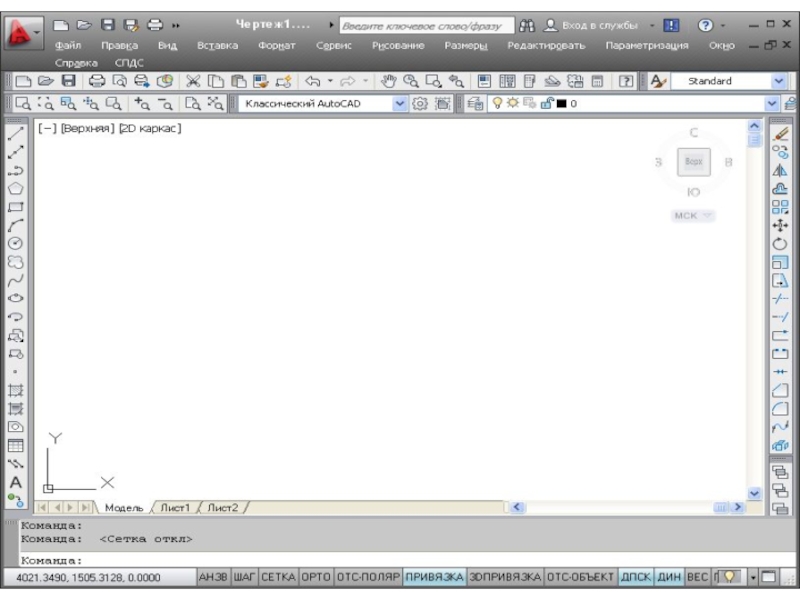
Task: Select the Array tool
Action: pos(780,207)
